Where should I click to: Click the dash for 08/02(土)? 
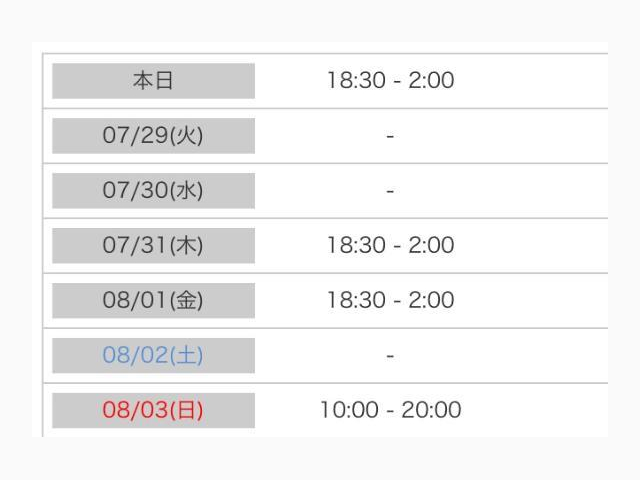390,356
